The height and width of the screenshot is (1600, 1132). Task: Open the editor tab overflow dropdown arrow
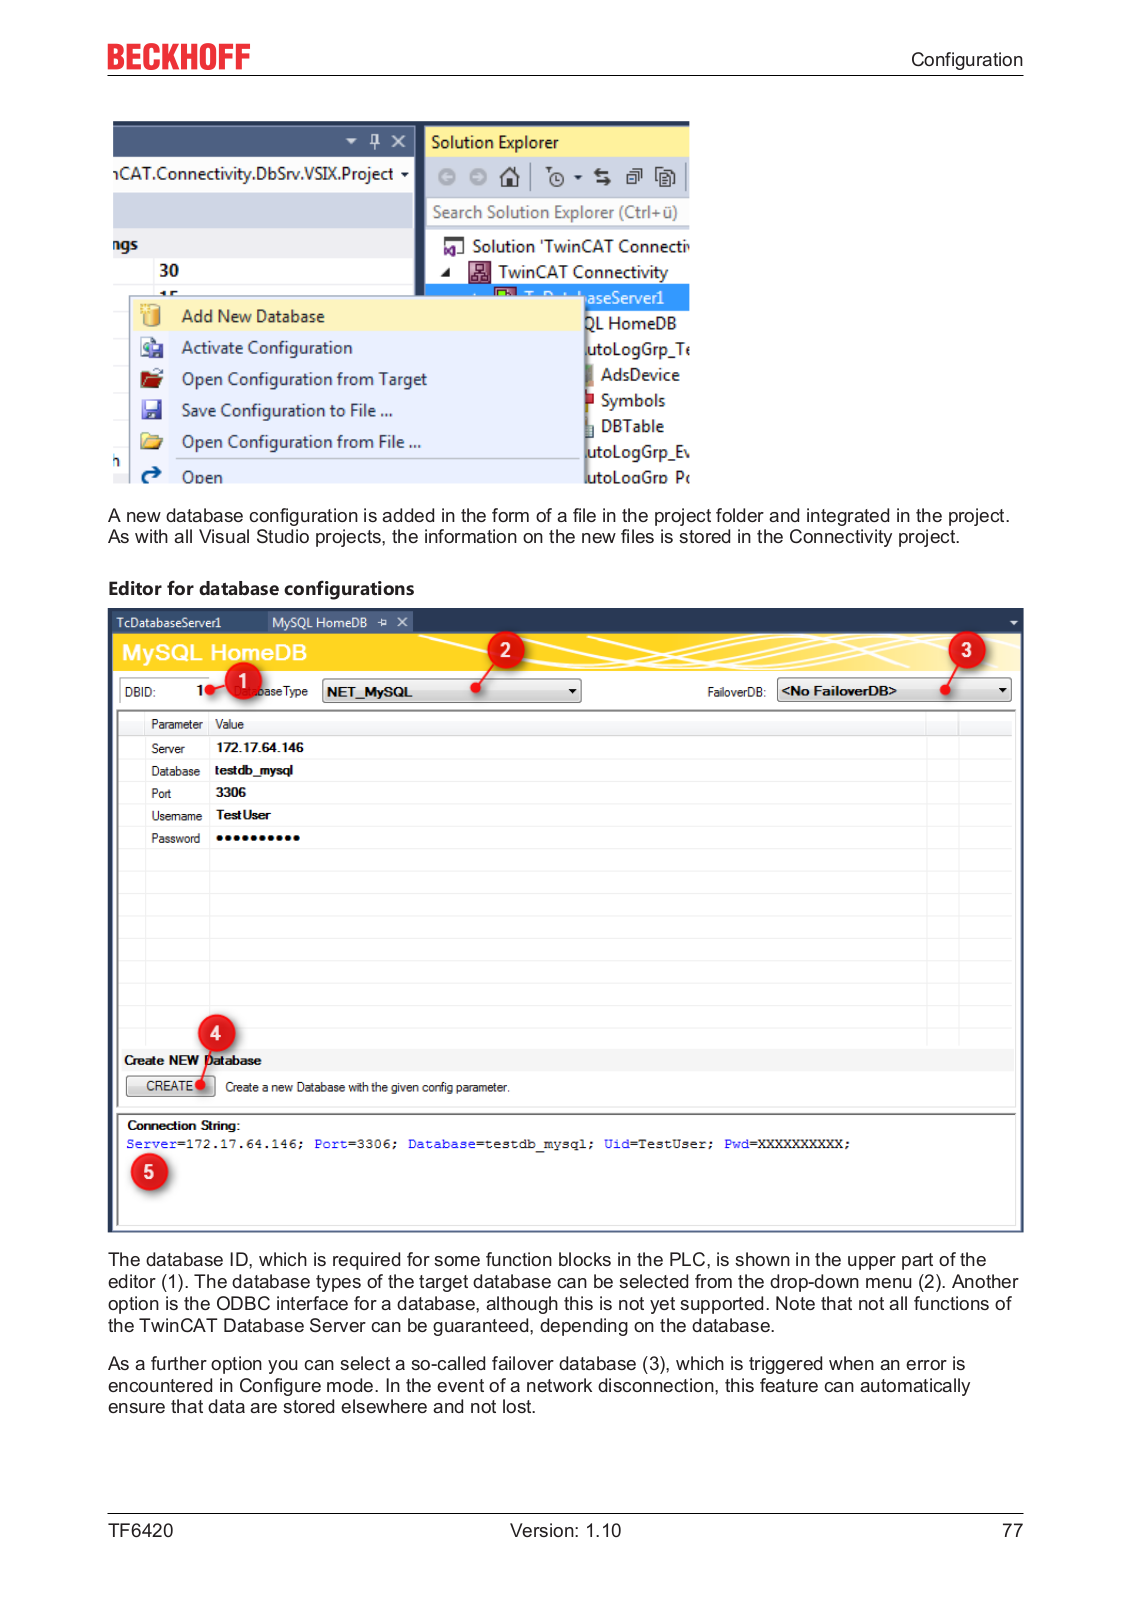tap(1014, 622)
